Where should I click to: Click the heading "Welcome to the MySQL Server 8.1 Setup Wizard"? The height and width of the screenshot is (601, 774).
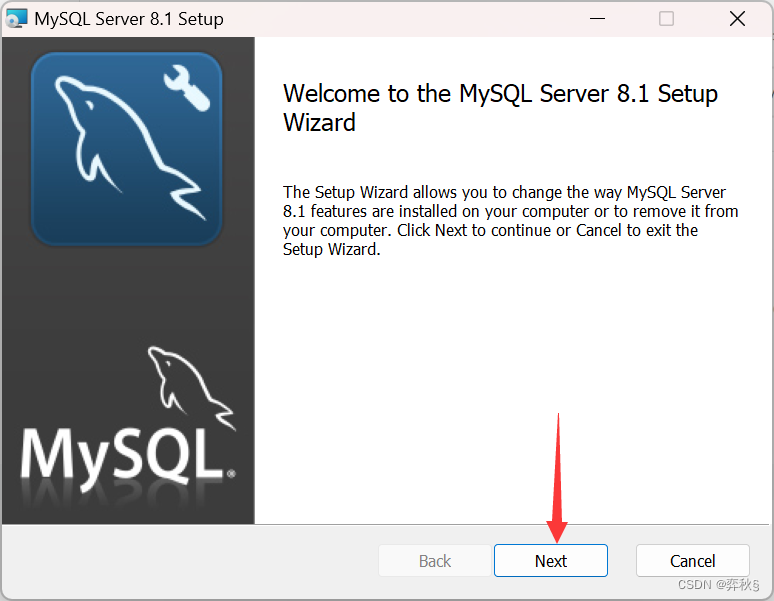500,108
